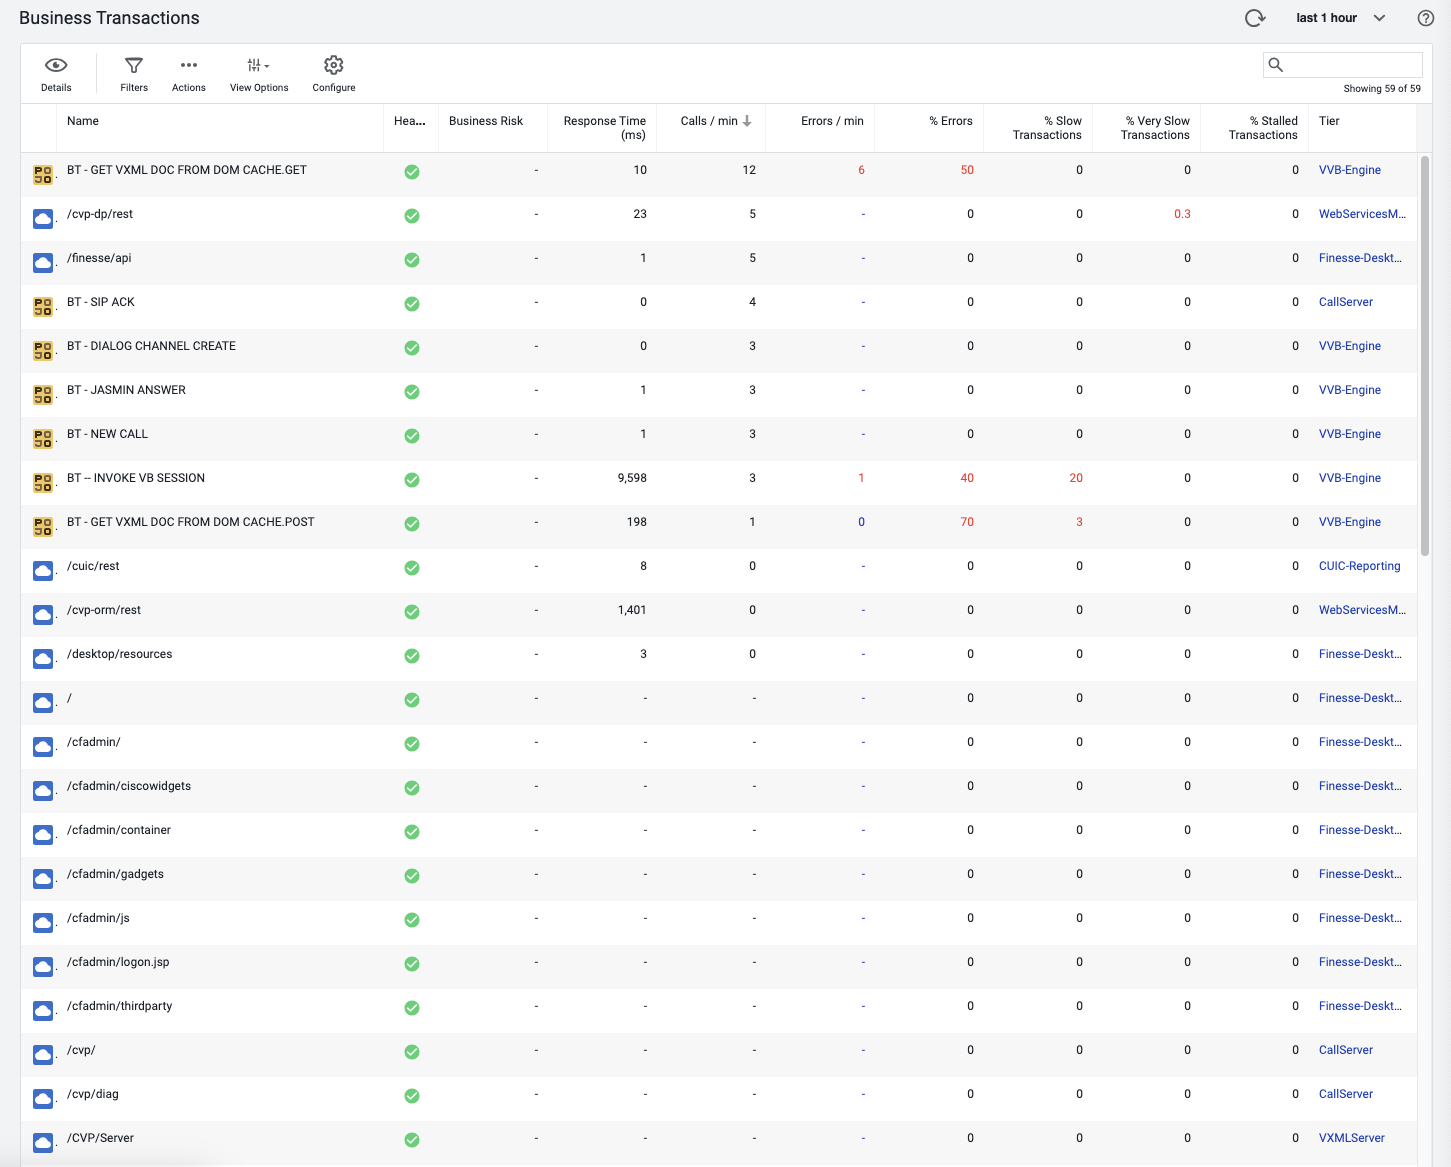The image size is (1451, 1167).
Task: Click the refresh icon beside last 1 hour
Action: tap(1255, 18)
